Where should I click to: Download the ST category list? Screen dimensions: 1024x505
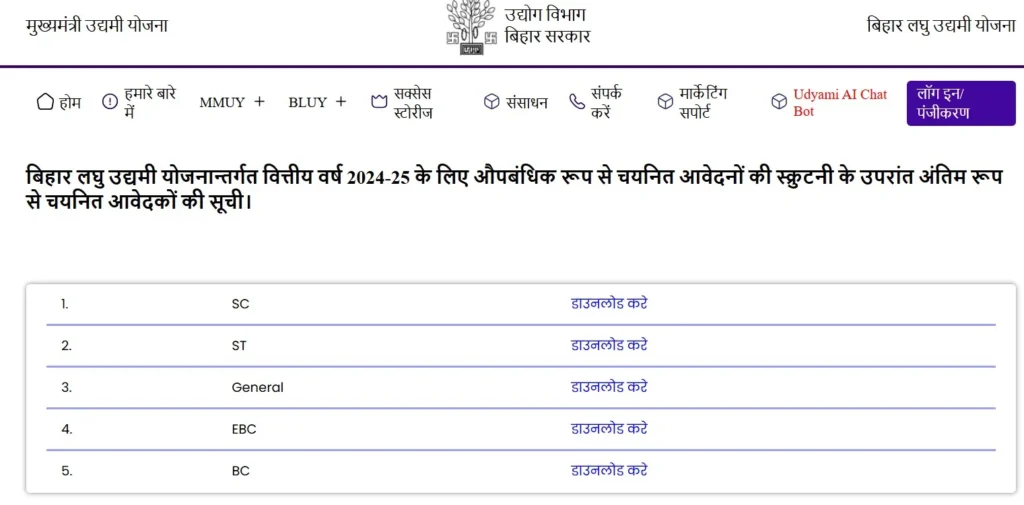click(608, 345)
